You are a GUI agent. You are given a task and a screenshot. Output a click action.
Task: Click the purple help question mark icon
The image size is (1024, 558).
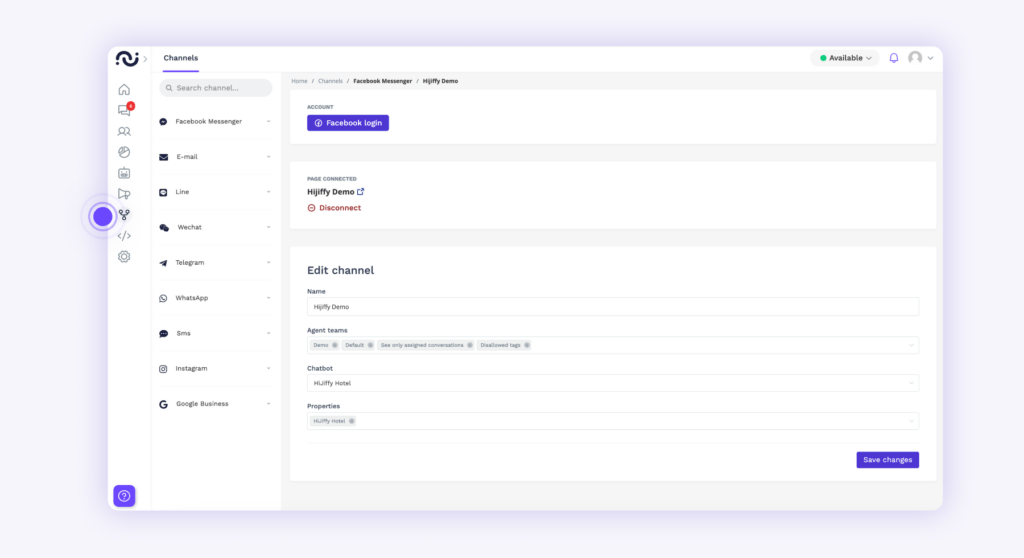[x=124, y=495]
